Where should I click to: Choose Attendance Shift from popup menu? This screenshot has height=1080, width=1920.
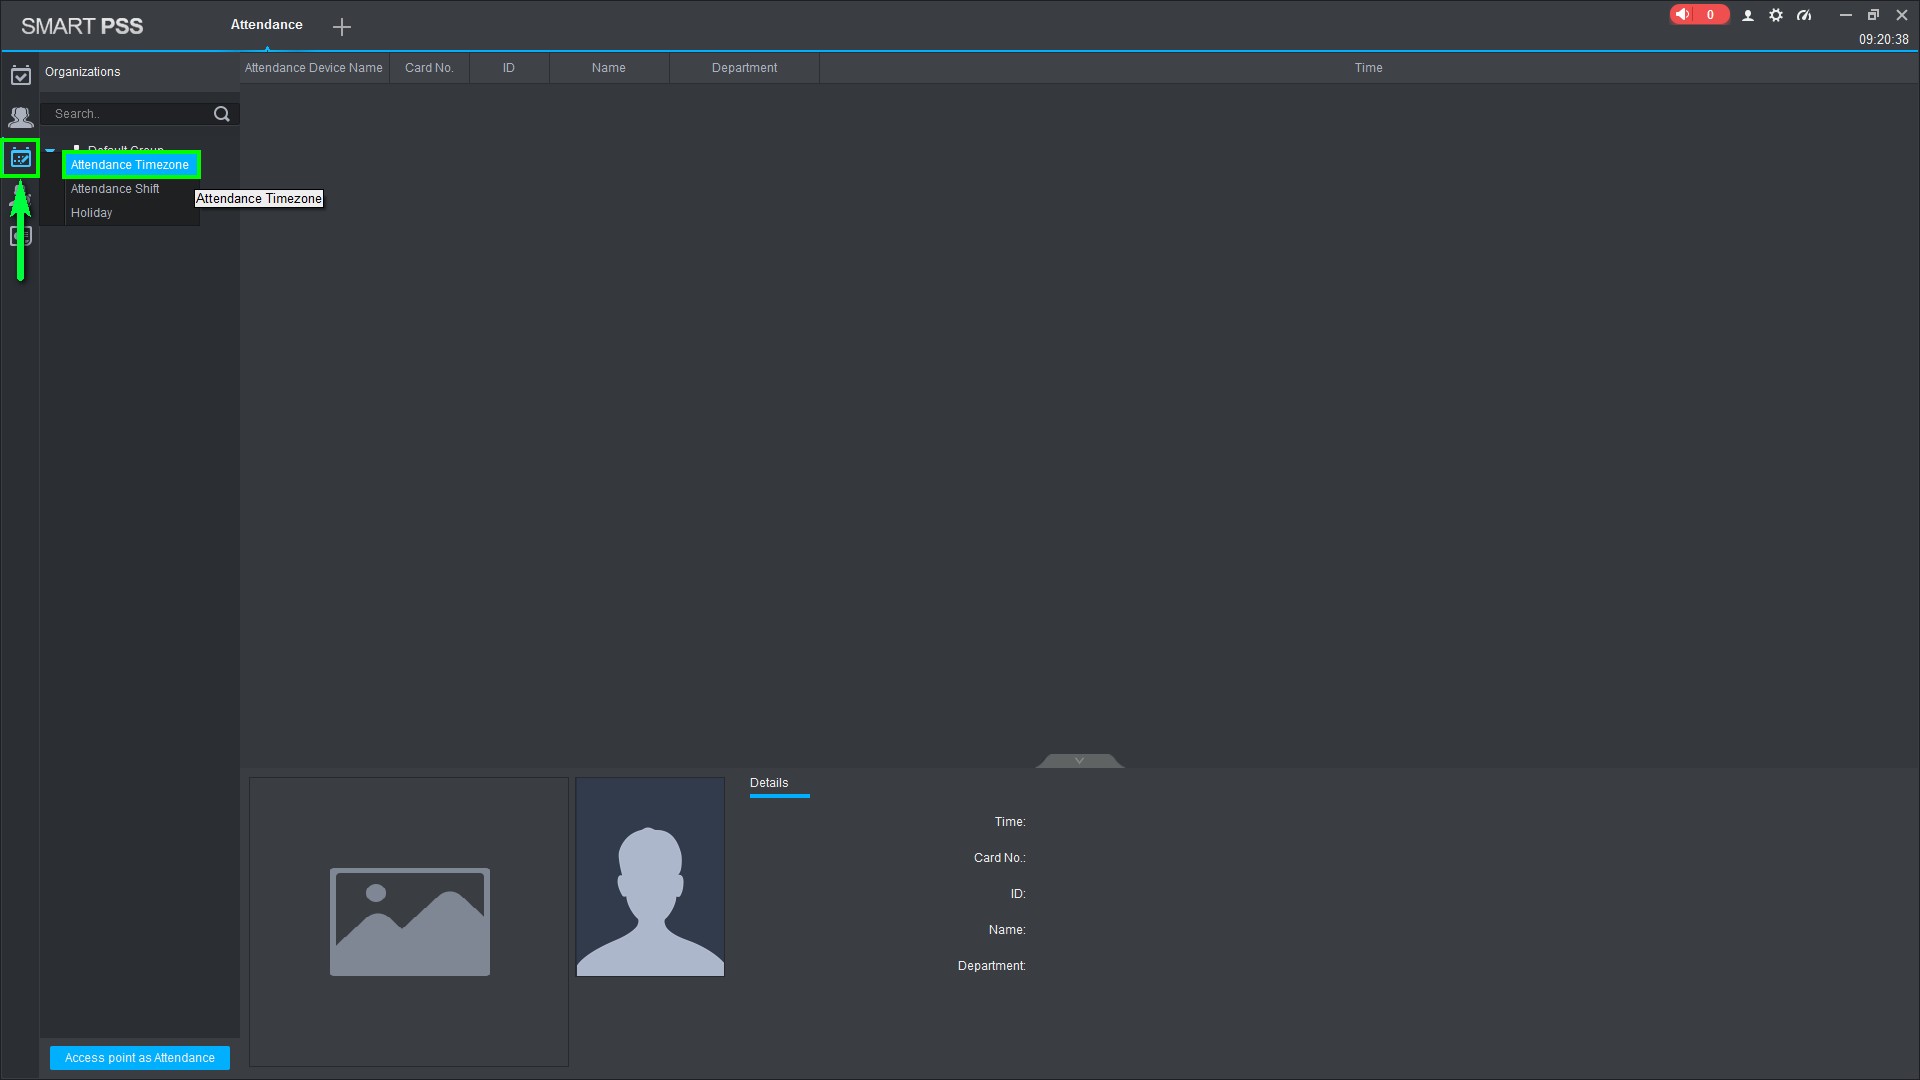tap(115, 189)
